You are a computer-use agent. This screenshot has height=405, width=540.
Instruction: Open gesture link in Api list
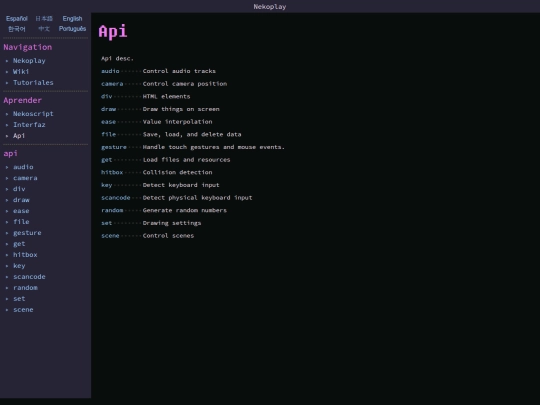[x=114, y=147]
